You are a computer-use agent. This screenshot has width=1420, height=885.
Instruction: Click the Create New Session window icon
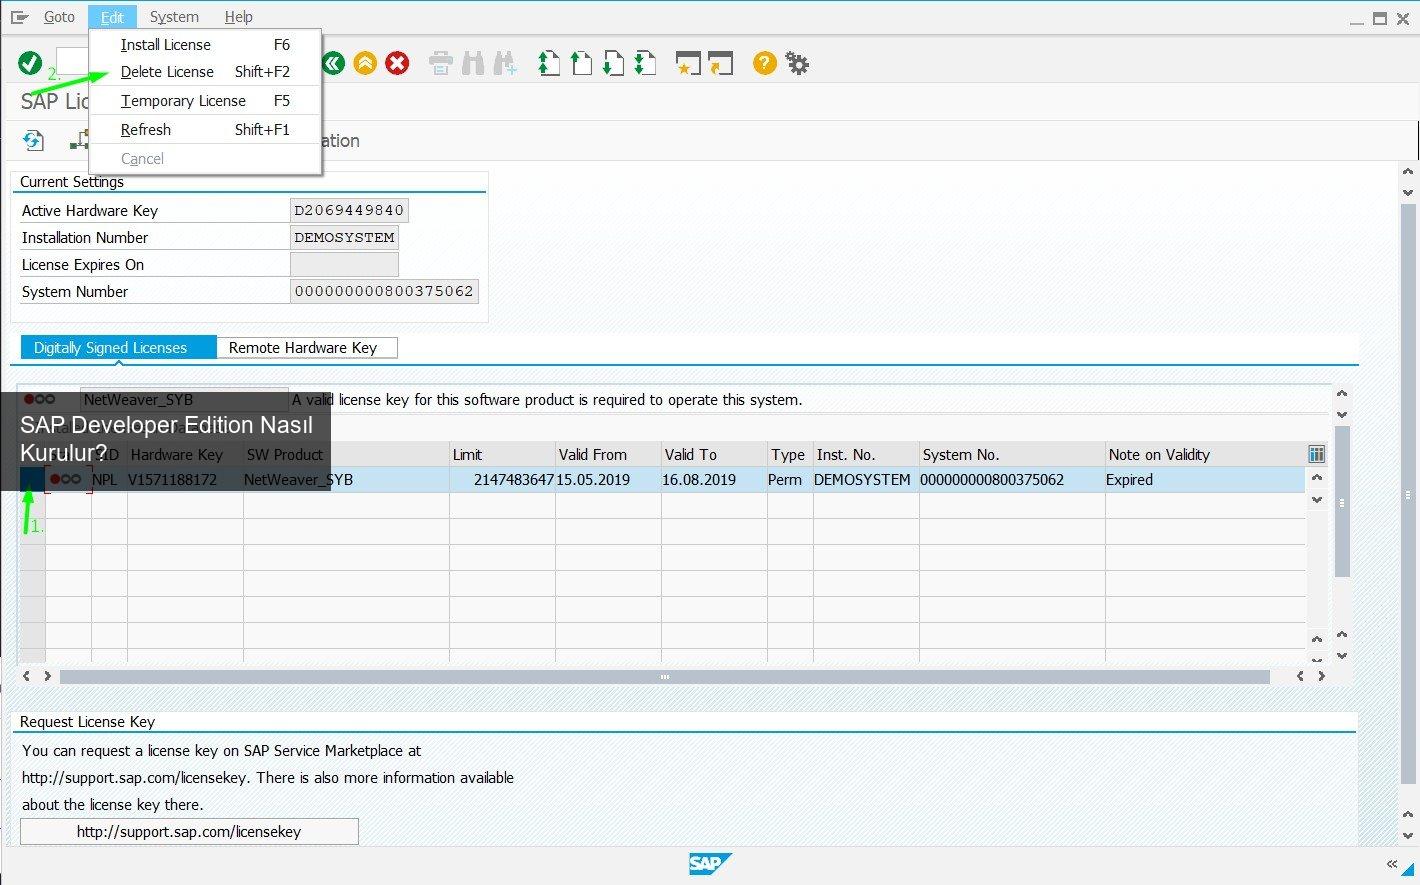(x=688, y=64)
